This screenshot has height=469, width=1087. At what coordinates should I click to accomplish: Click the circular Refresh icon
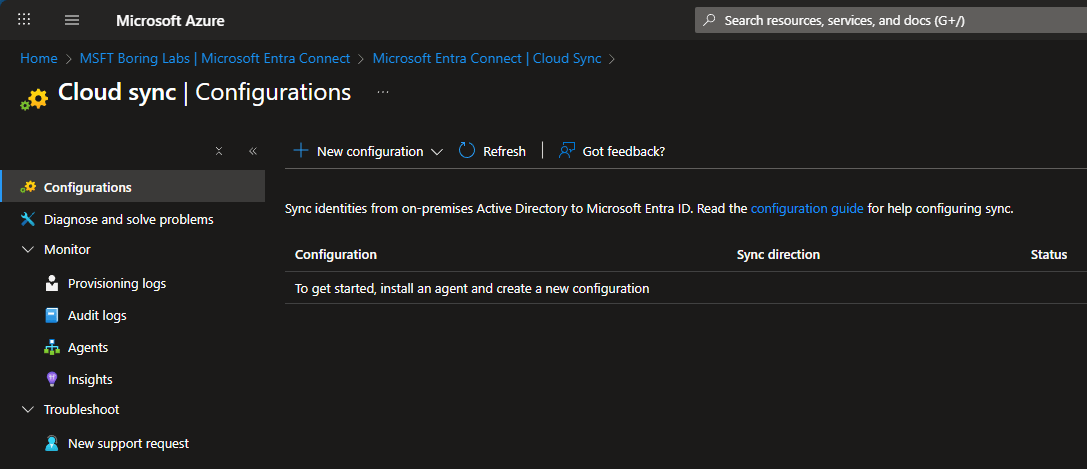click(x=467, y=150)
